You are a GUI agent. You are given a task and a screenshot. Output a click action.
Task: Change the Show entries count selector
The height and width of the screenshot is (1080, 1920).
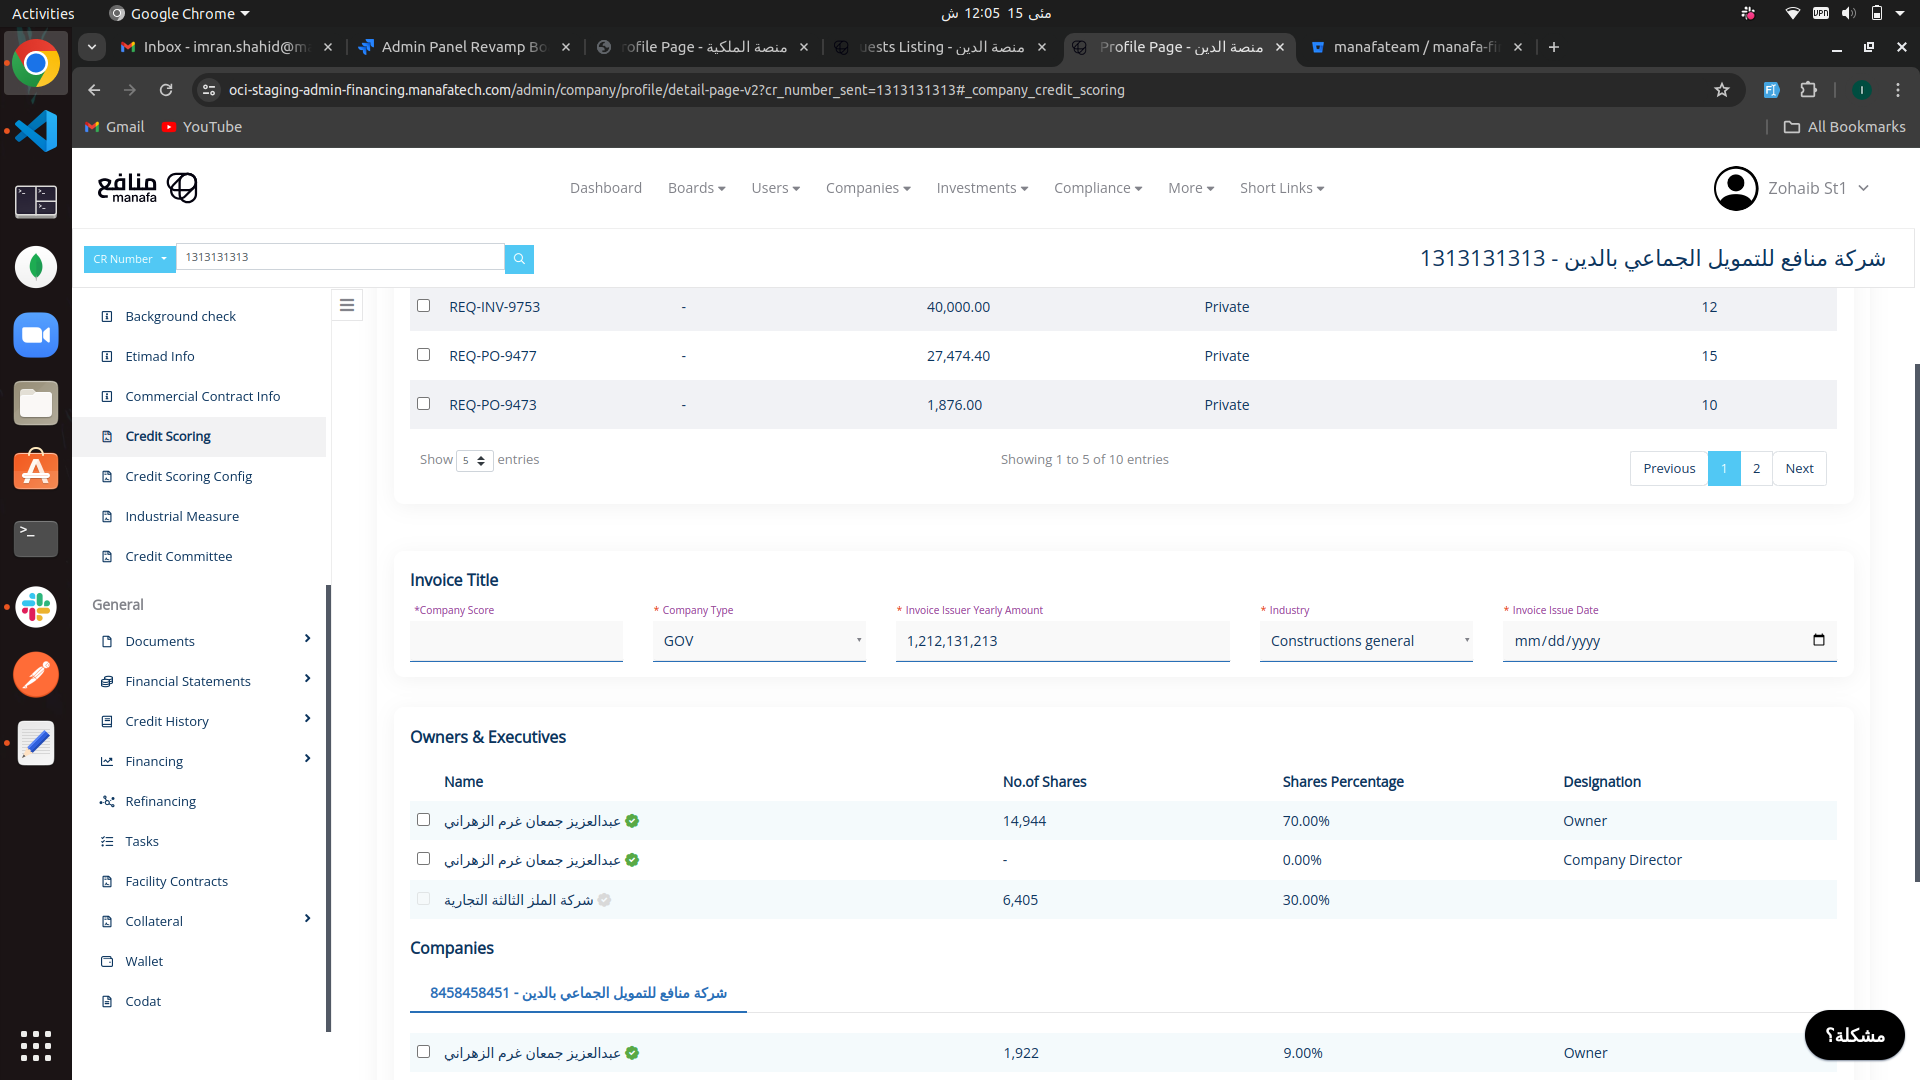(x=475, y=460)
